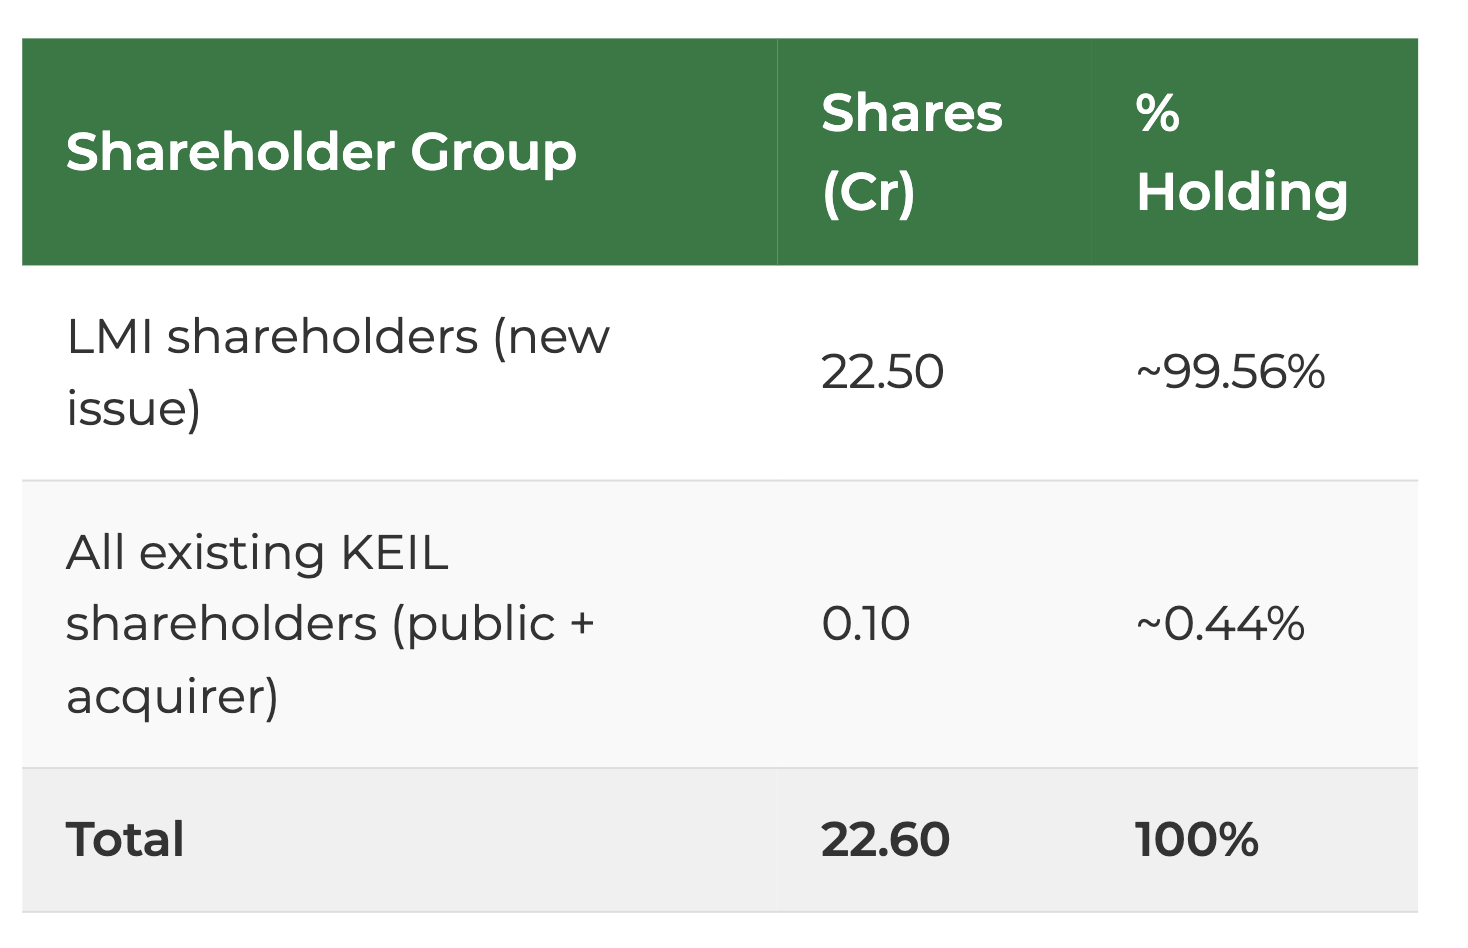
Task: Click the word Group in header
Action: pos(493,152)
